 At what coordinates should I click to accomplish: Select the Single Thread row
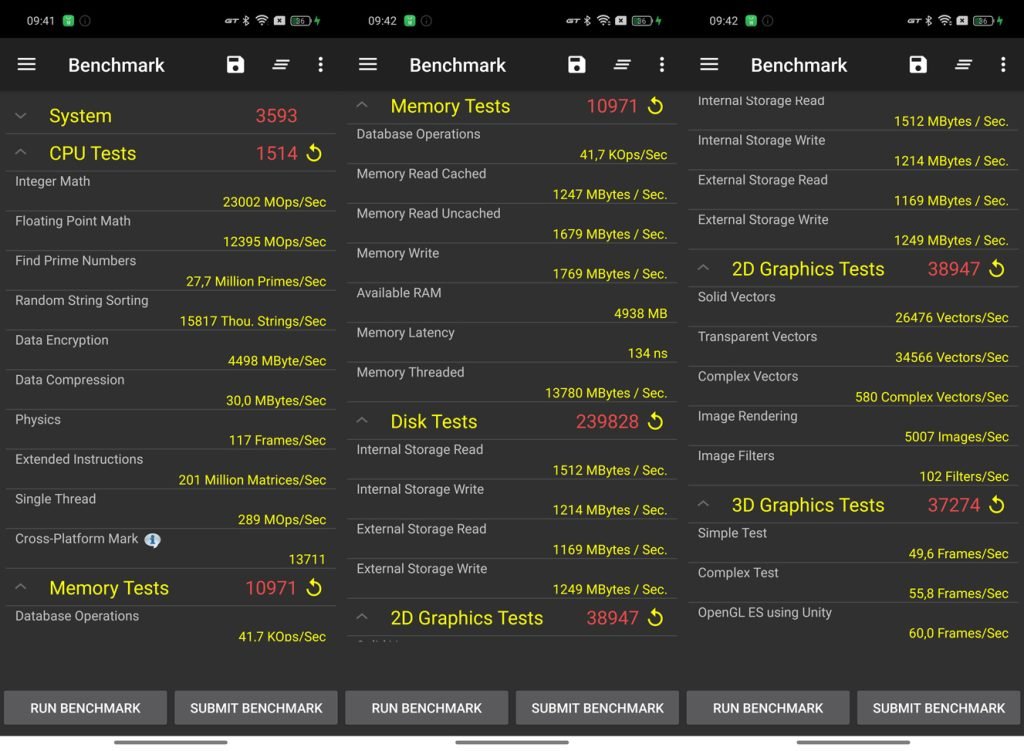pos(170,510)
